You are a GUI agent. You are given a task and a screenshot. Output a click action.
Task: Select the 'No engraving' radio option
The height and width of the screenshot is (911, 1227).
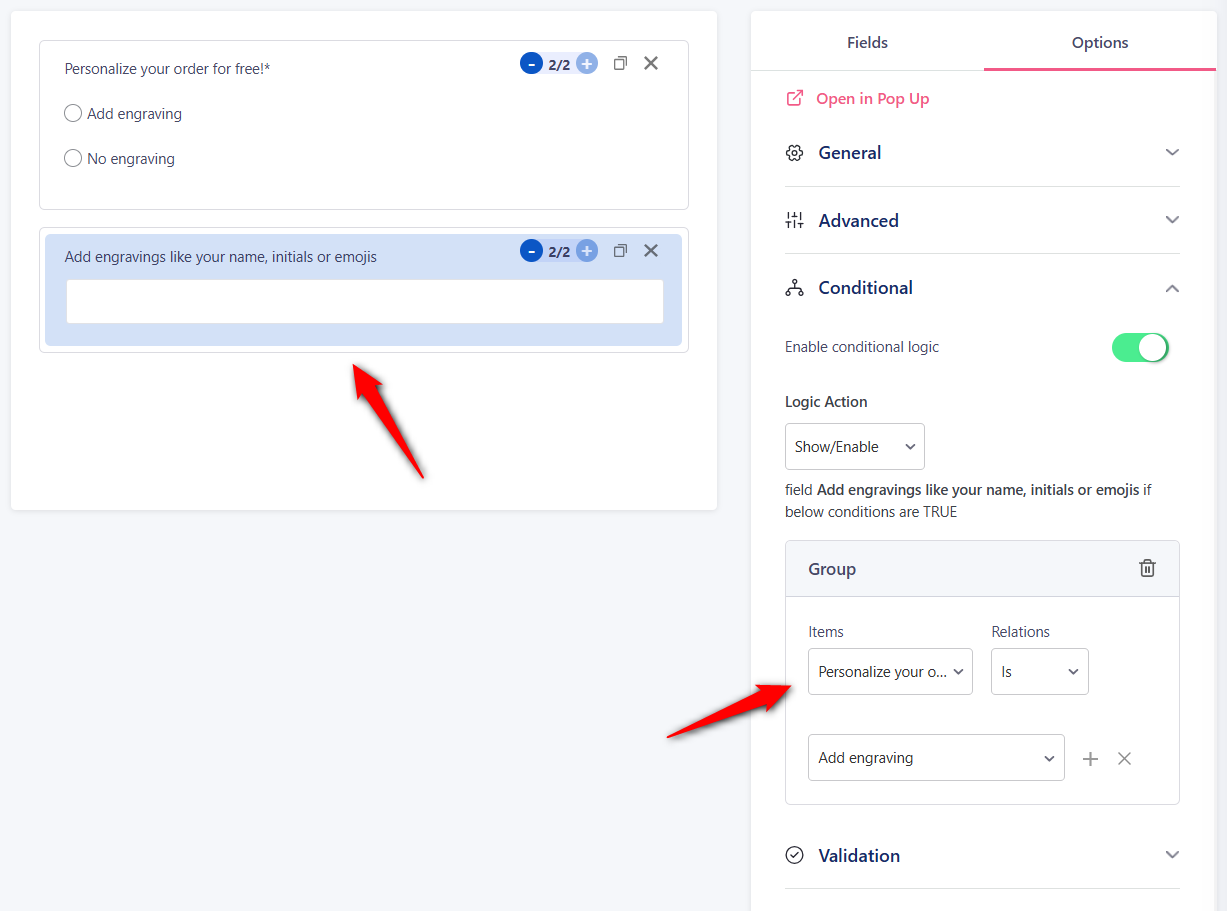click(73, 158)
